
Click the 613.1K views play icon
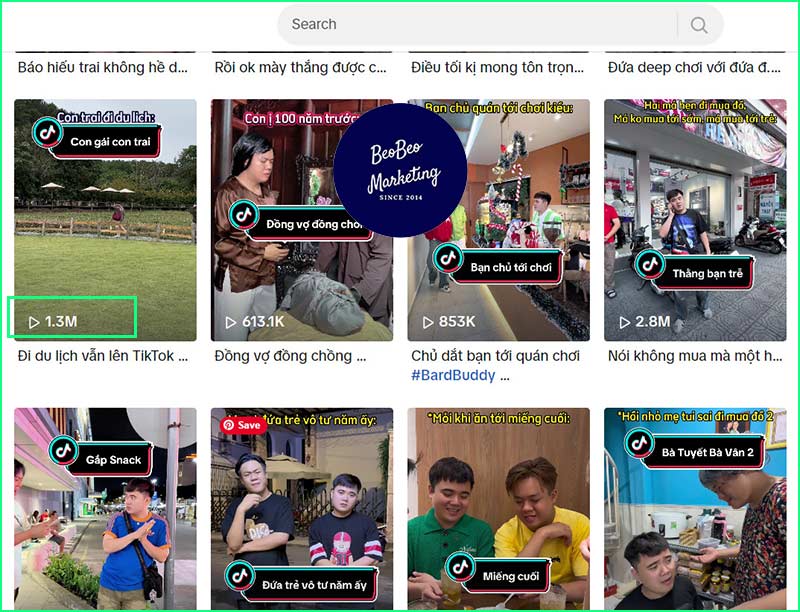click(x=231, y=322)
